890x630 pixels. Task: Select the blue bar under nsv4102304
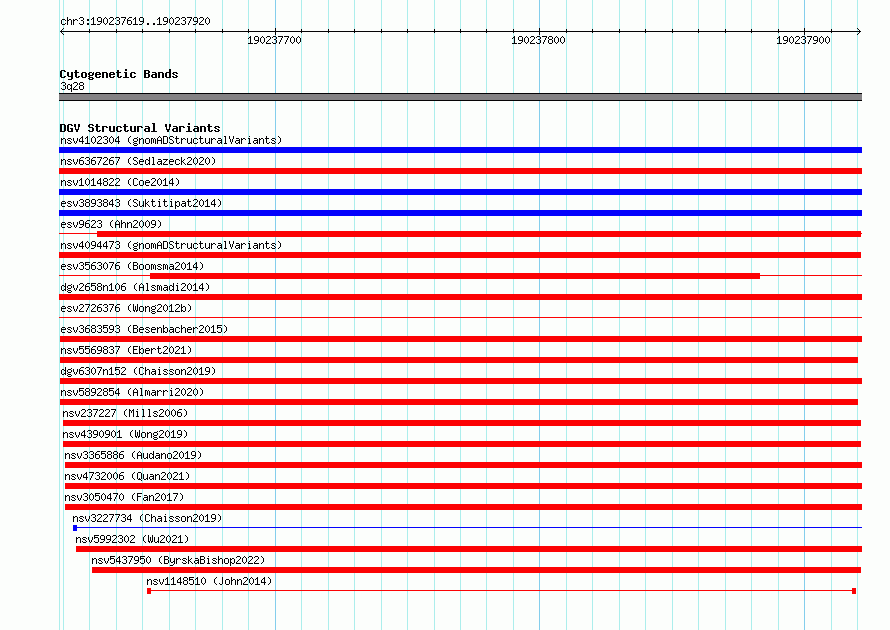pos(460,150)
